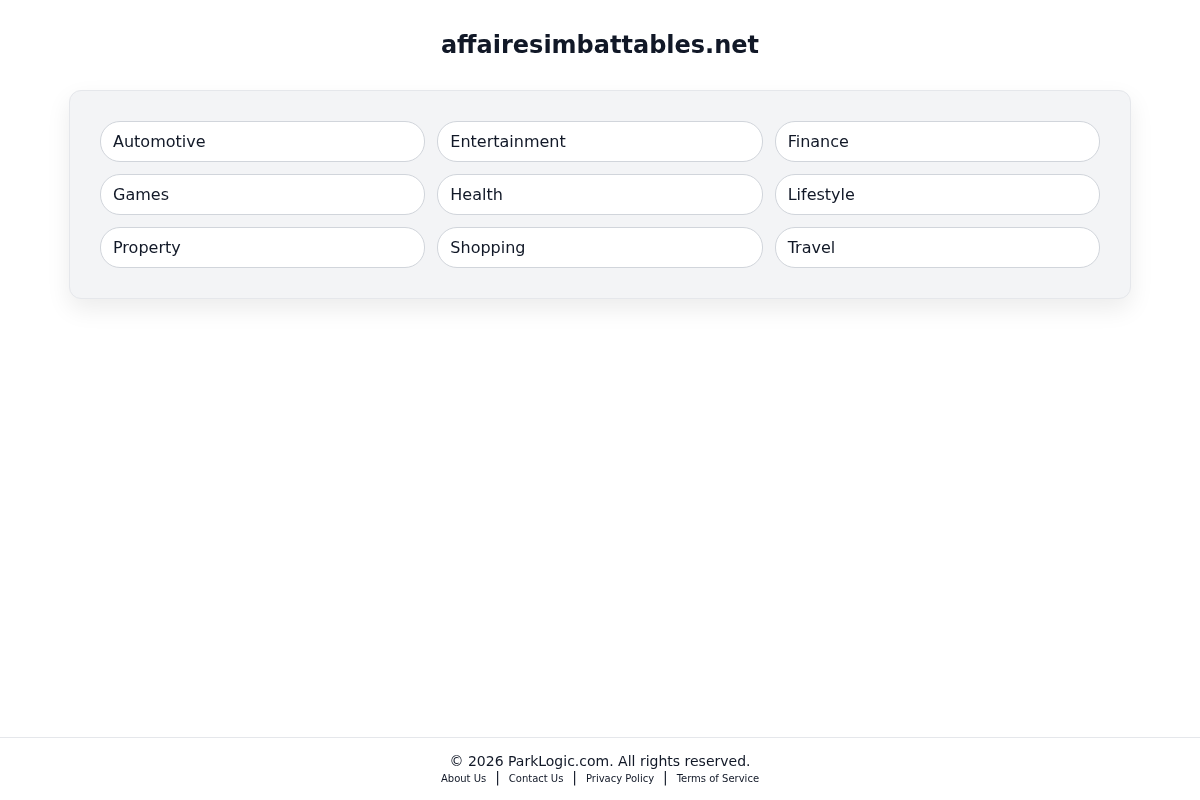Open the Lifestyle category
Viewport: 1200px width, 800px height.
click(937, 194)
